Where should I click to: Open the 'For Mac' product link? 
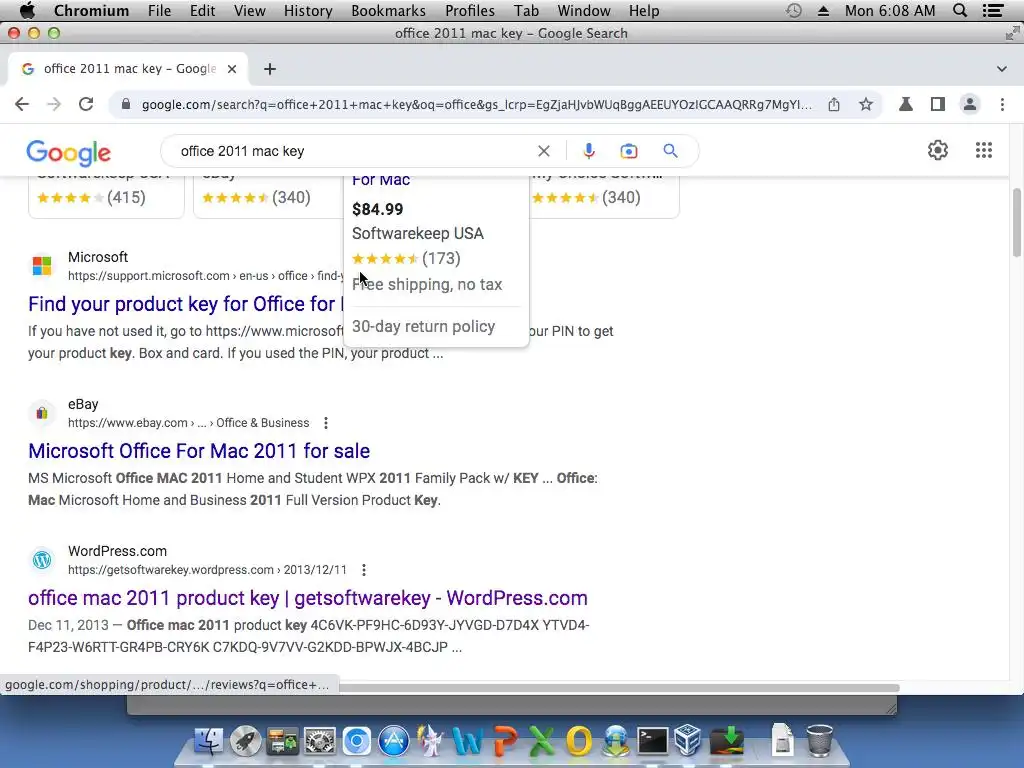[x=381, y=180]
